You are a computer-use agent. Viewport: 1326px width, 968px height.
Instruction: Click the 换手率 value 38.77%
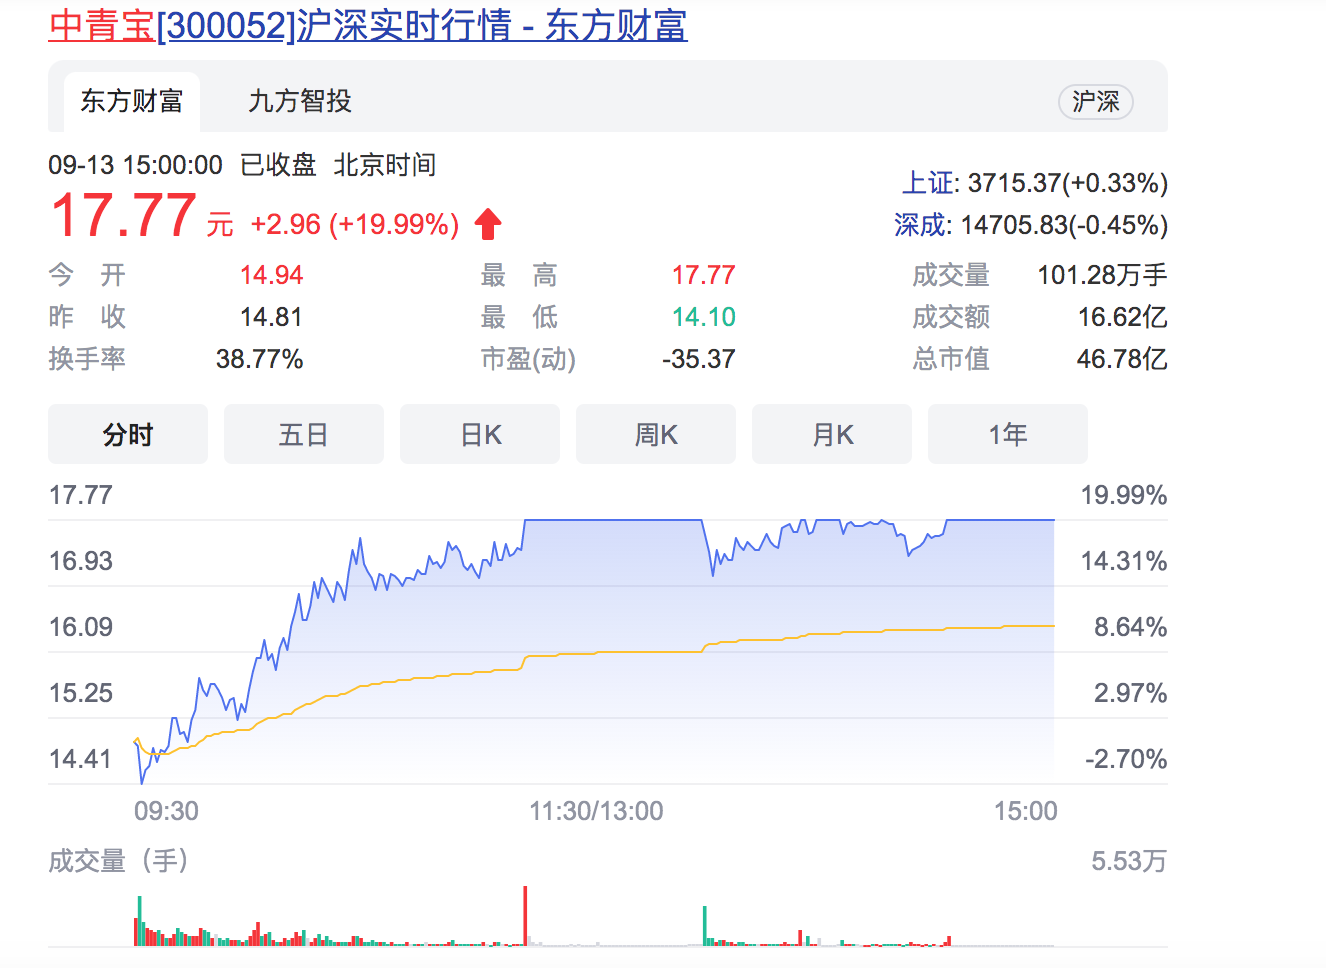tap(259, 359)
